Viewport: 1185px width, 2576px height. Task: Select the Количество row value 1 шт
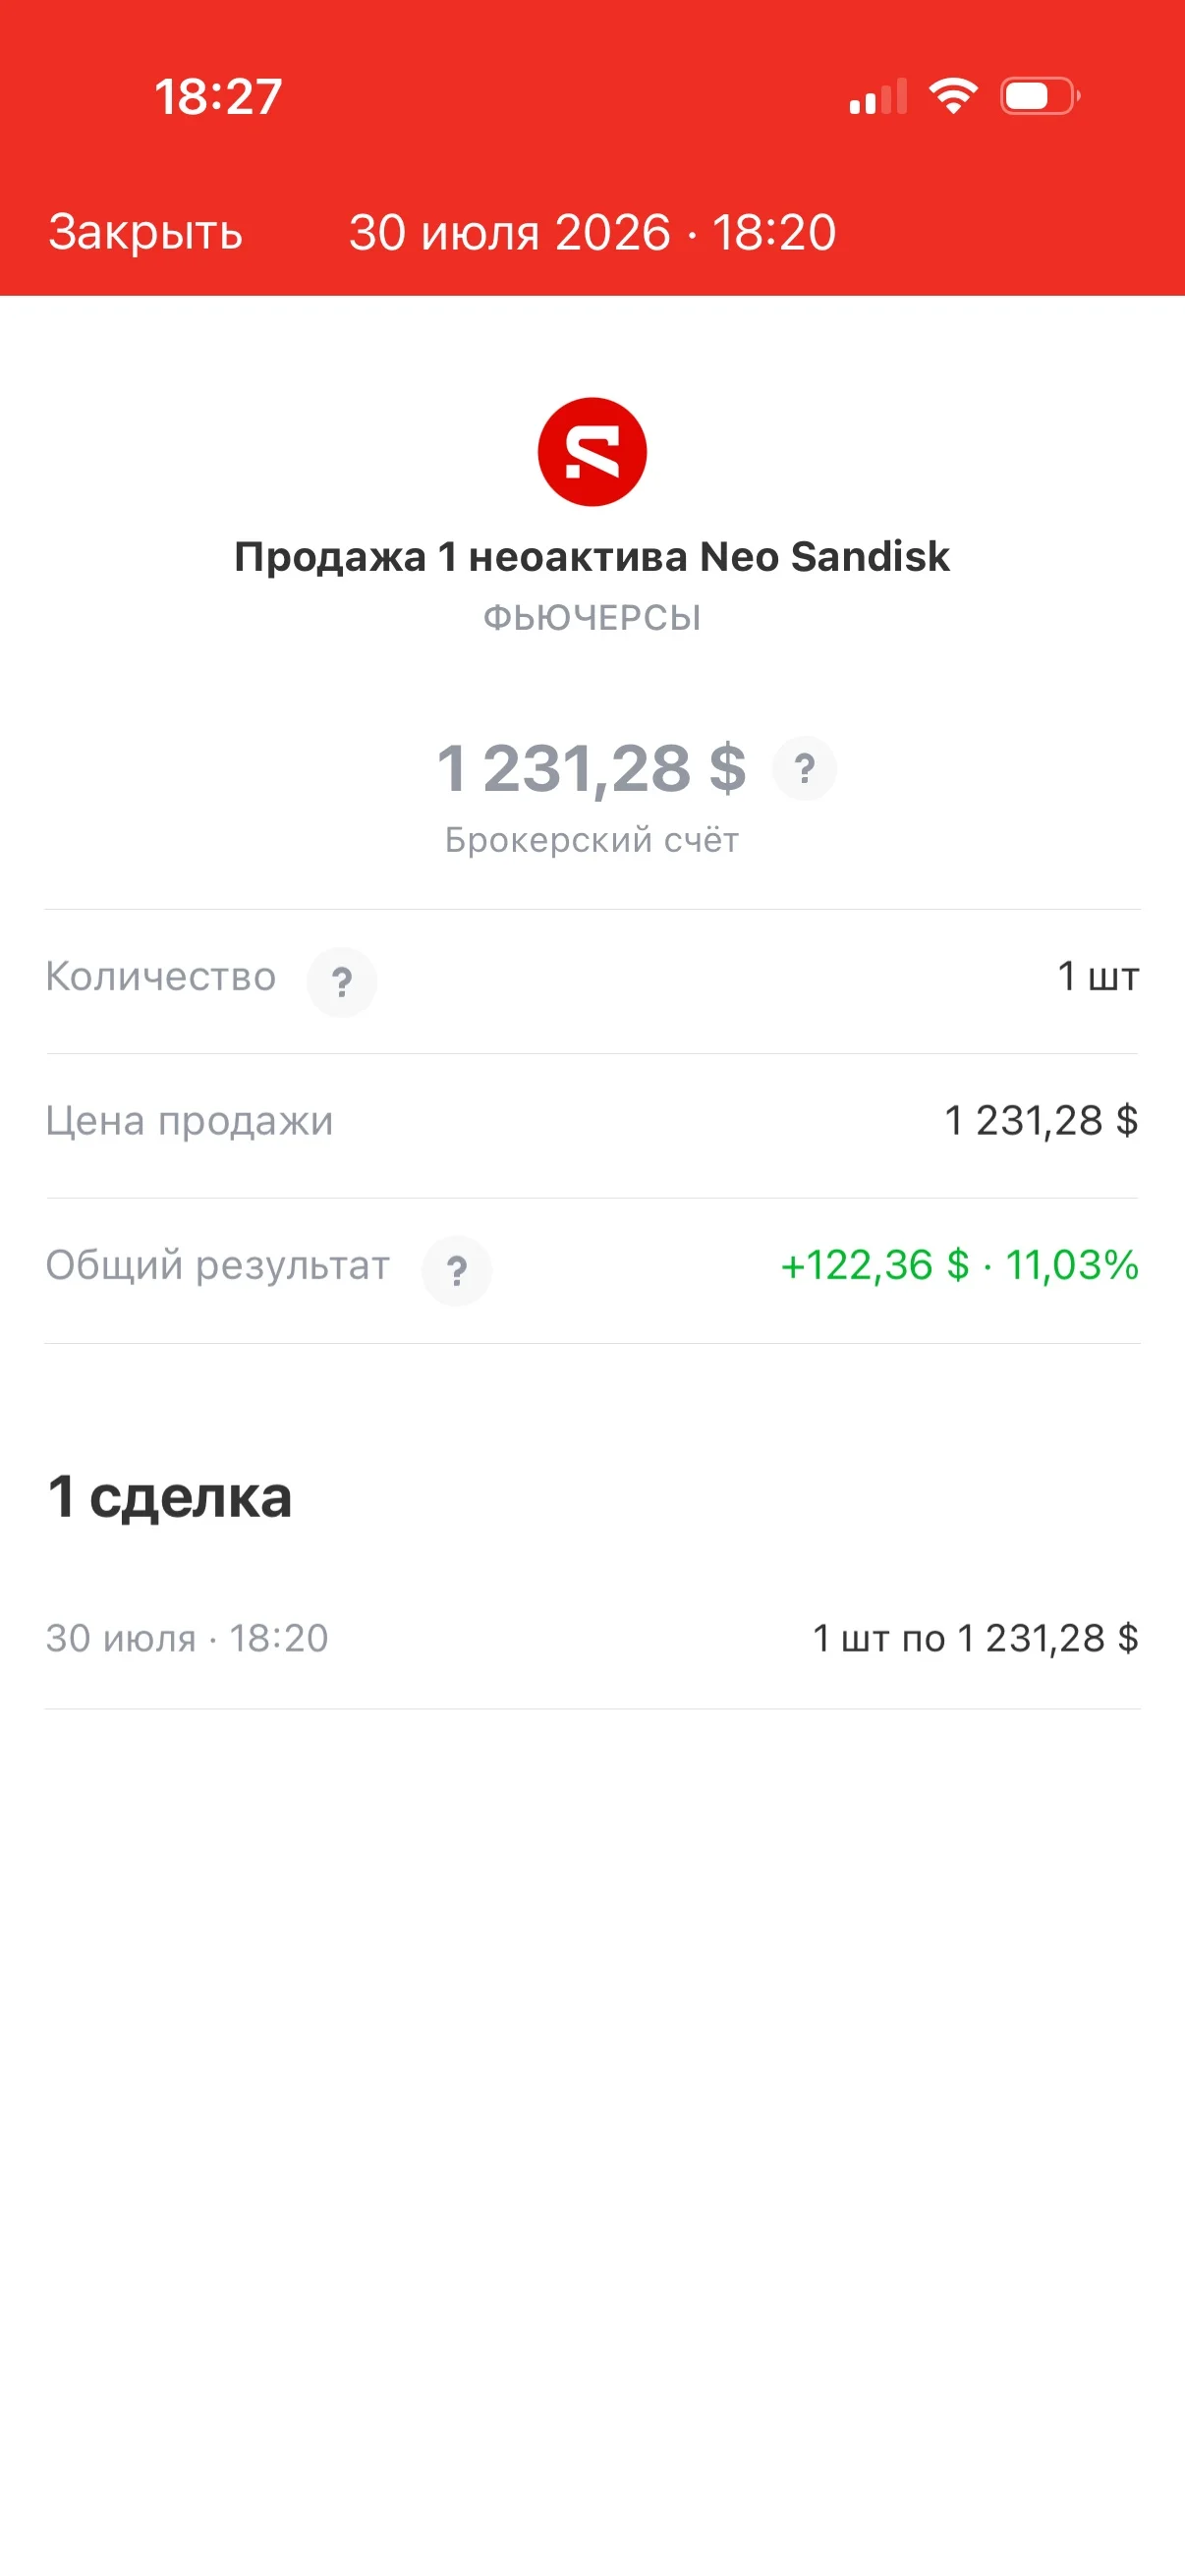1098,977
